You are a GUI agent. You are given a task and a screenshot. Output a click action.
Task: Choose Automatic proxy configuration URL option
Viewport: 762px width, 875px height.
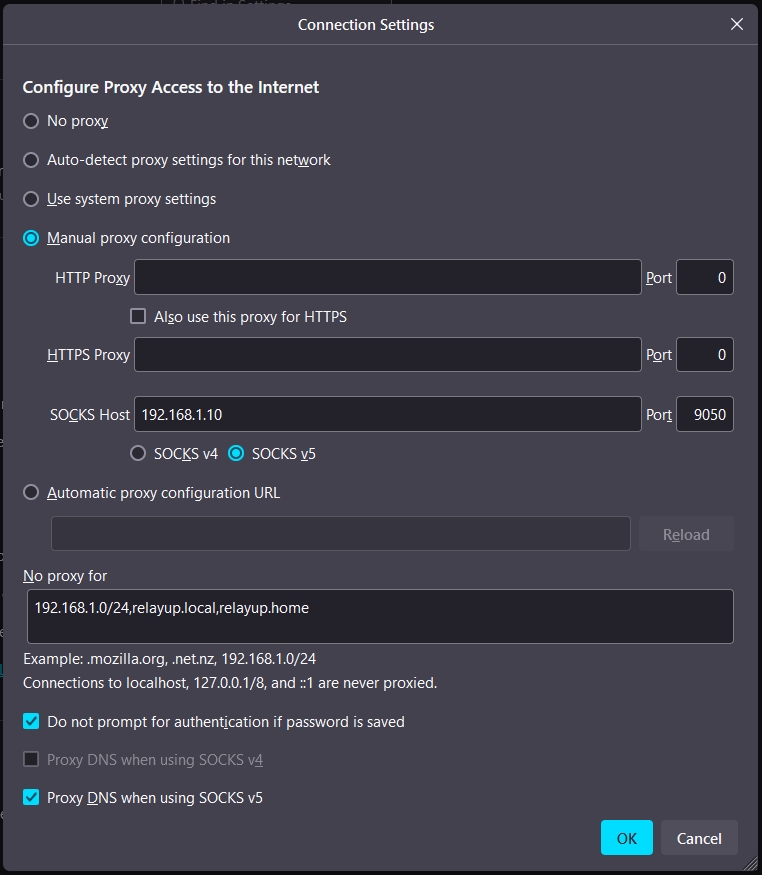pyautogui.click(x=31, y=492)
